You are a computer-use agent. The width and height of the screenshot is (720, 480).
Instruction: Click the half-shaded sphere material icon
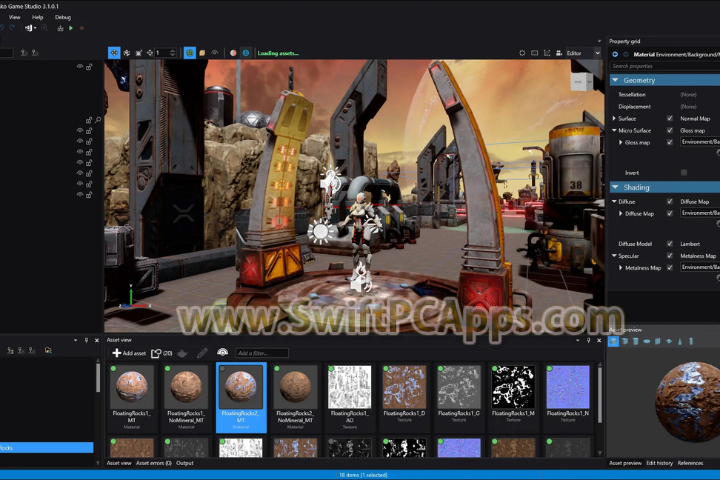(233, 53)
